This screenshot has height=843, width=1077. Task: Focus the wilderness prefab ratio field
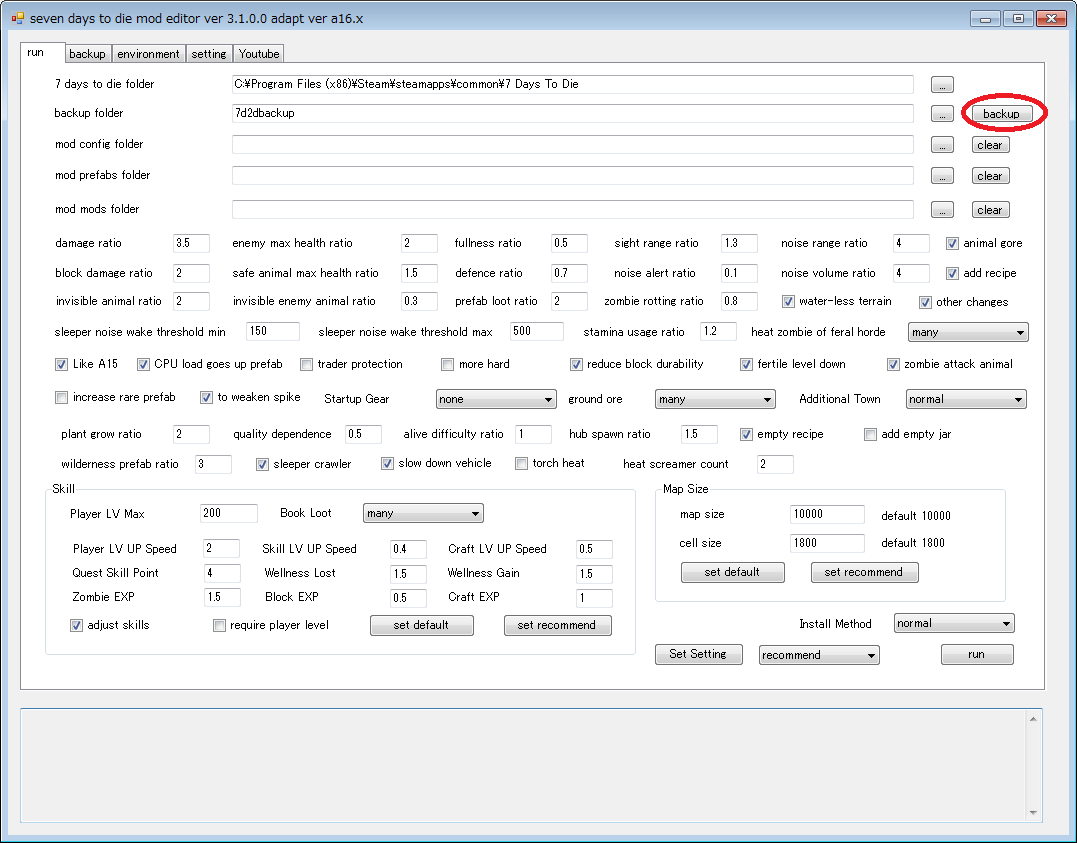click(x=213, y=464)
